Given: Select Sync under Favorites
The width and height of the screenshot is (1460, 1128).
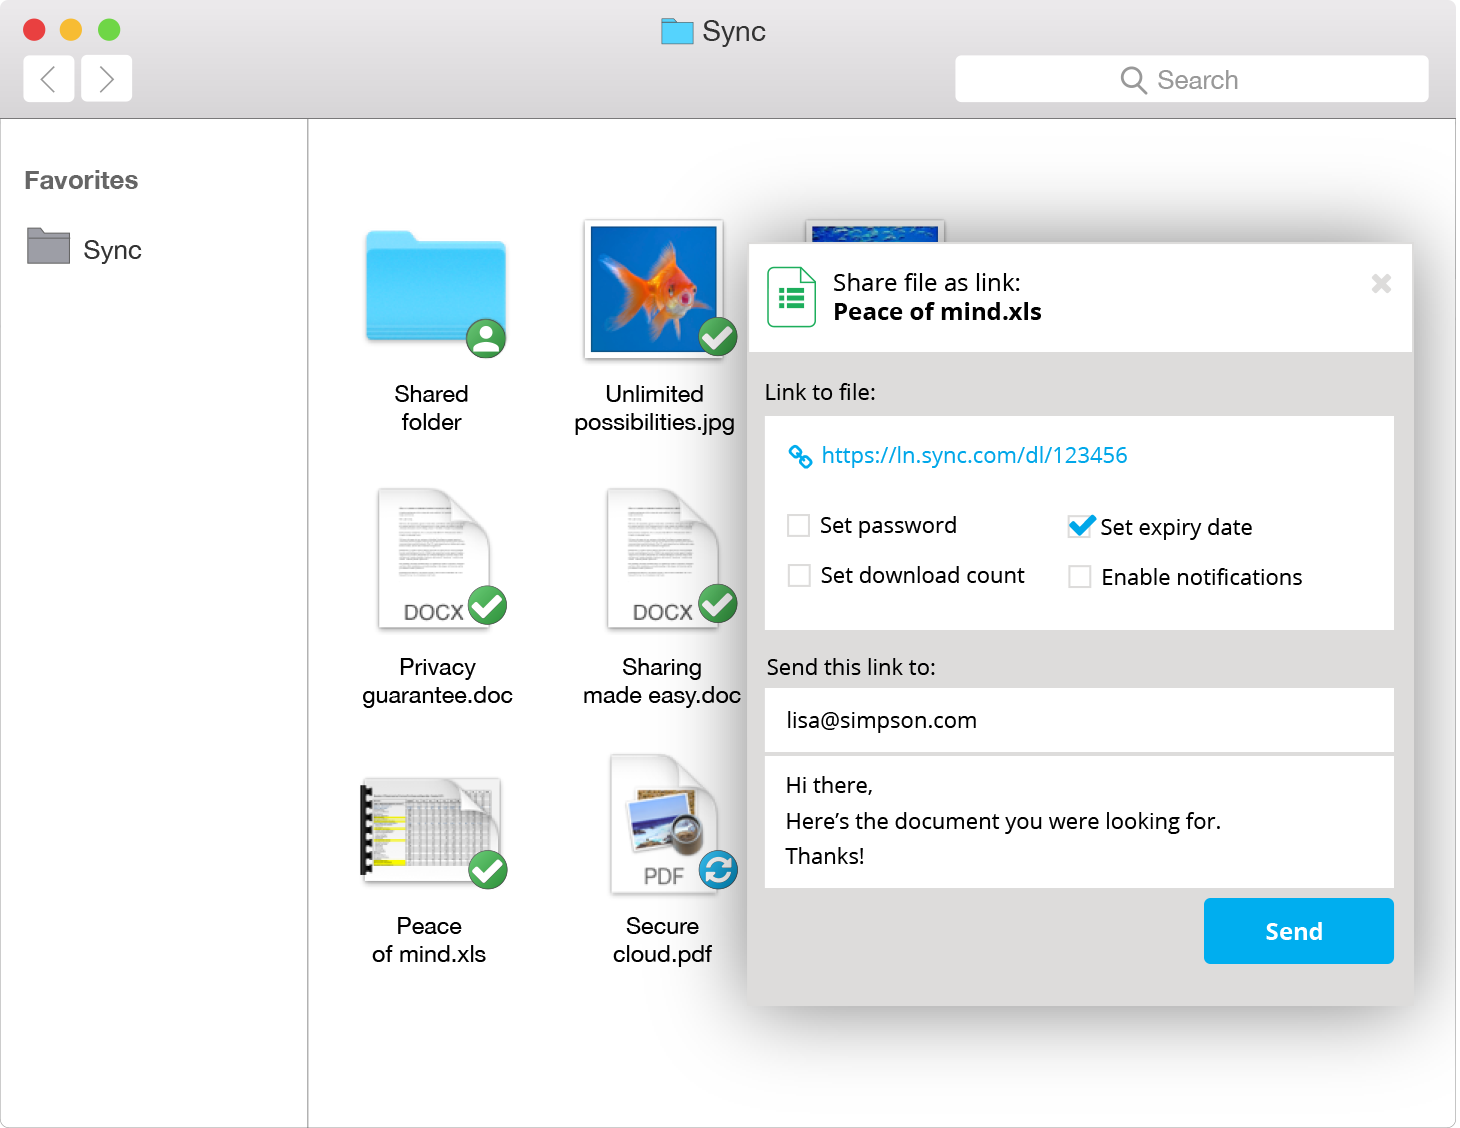Looking at the screenshot, I should click(112, 249).
